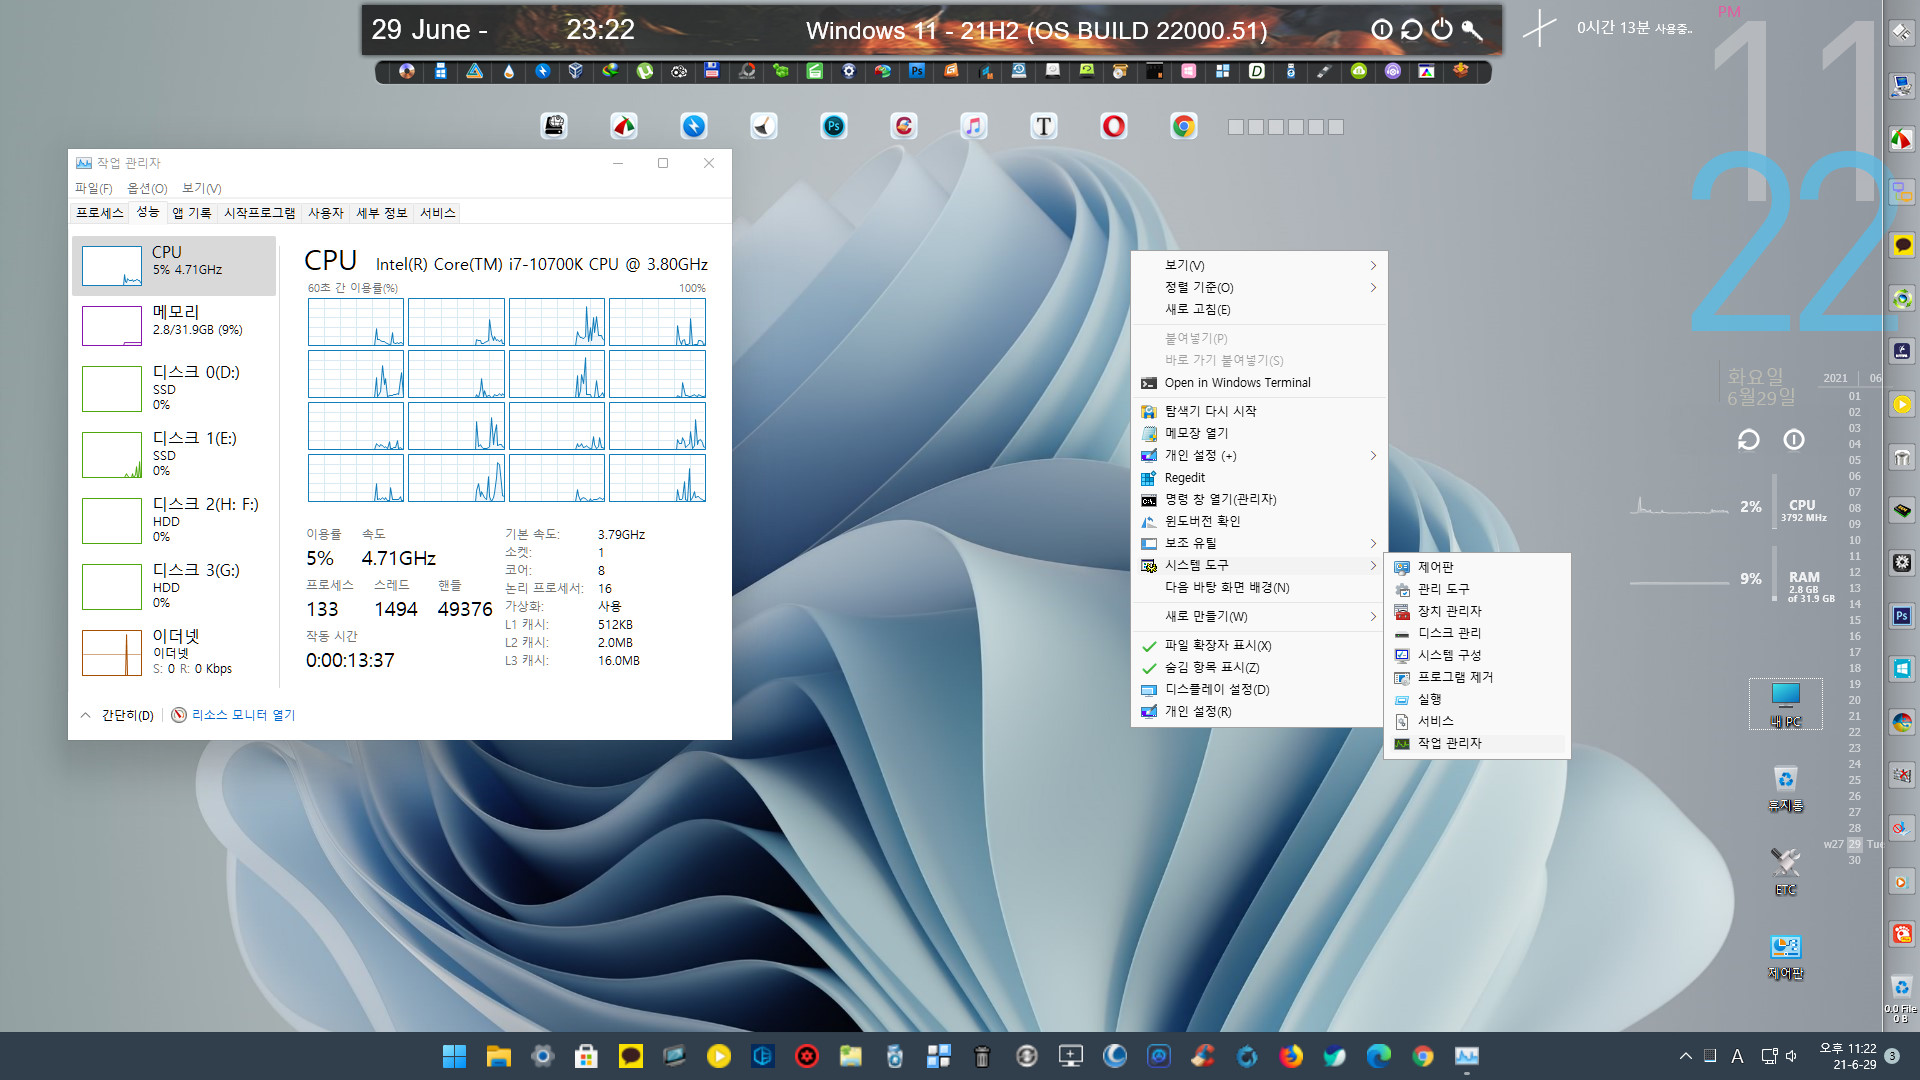Click the umbrella icon in the dock row
1920x1080 pixels.
coord(624,126)
